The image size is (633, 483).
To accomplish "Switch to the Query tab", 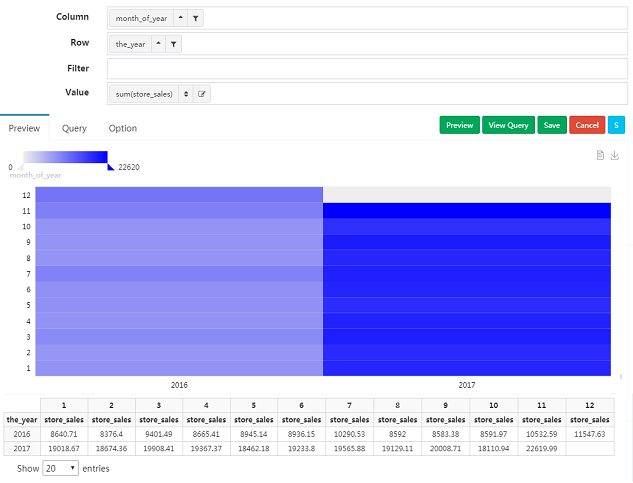I will [x=74, y=128].
